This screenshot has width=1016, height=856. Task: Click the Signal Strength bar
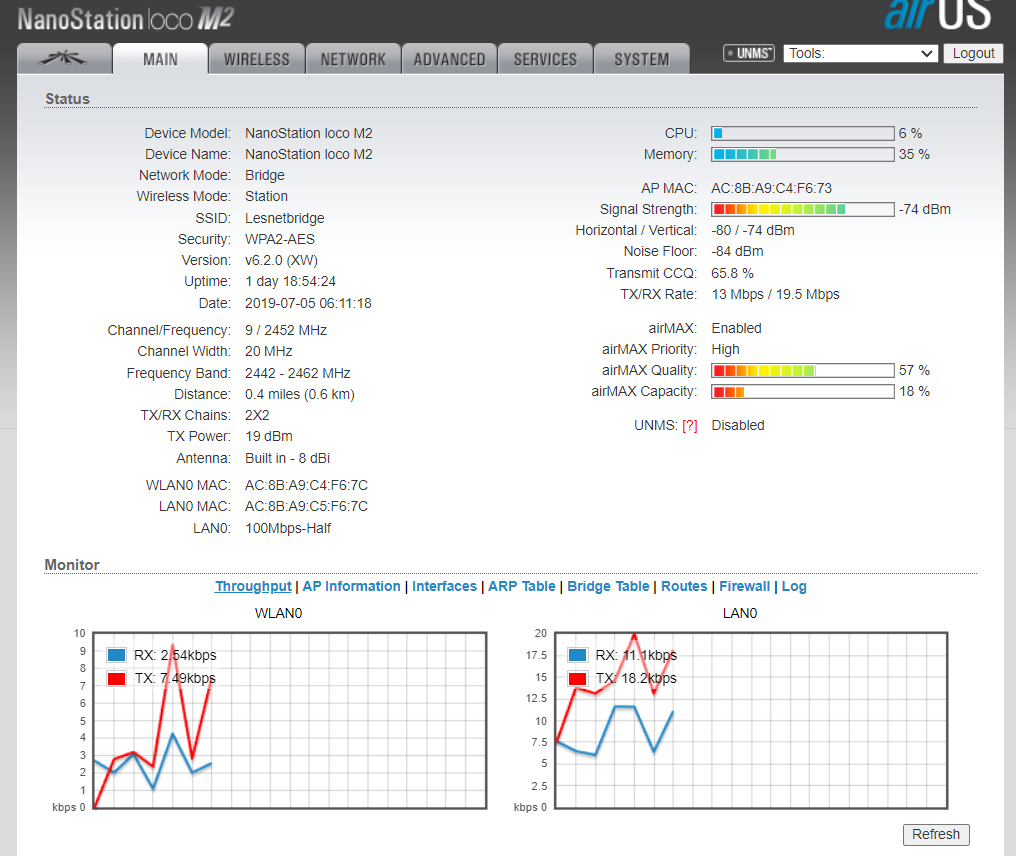click(803, 209)
